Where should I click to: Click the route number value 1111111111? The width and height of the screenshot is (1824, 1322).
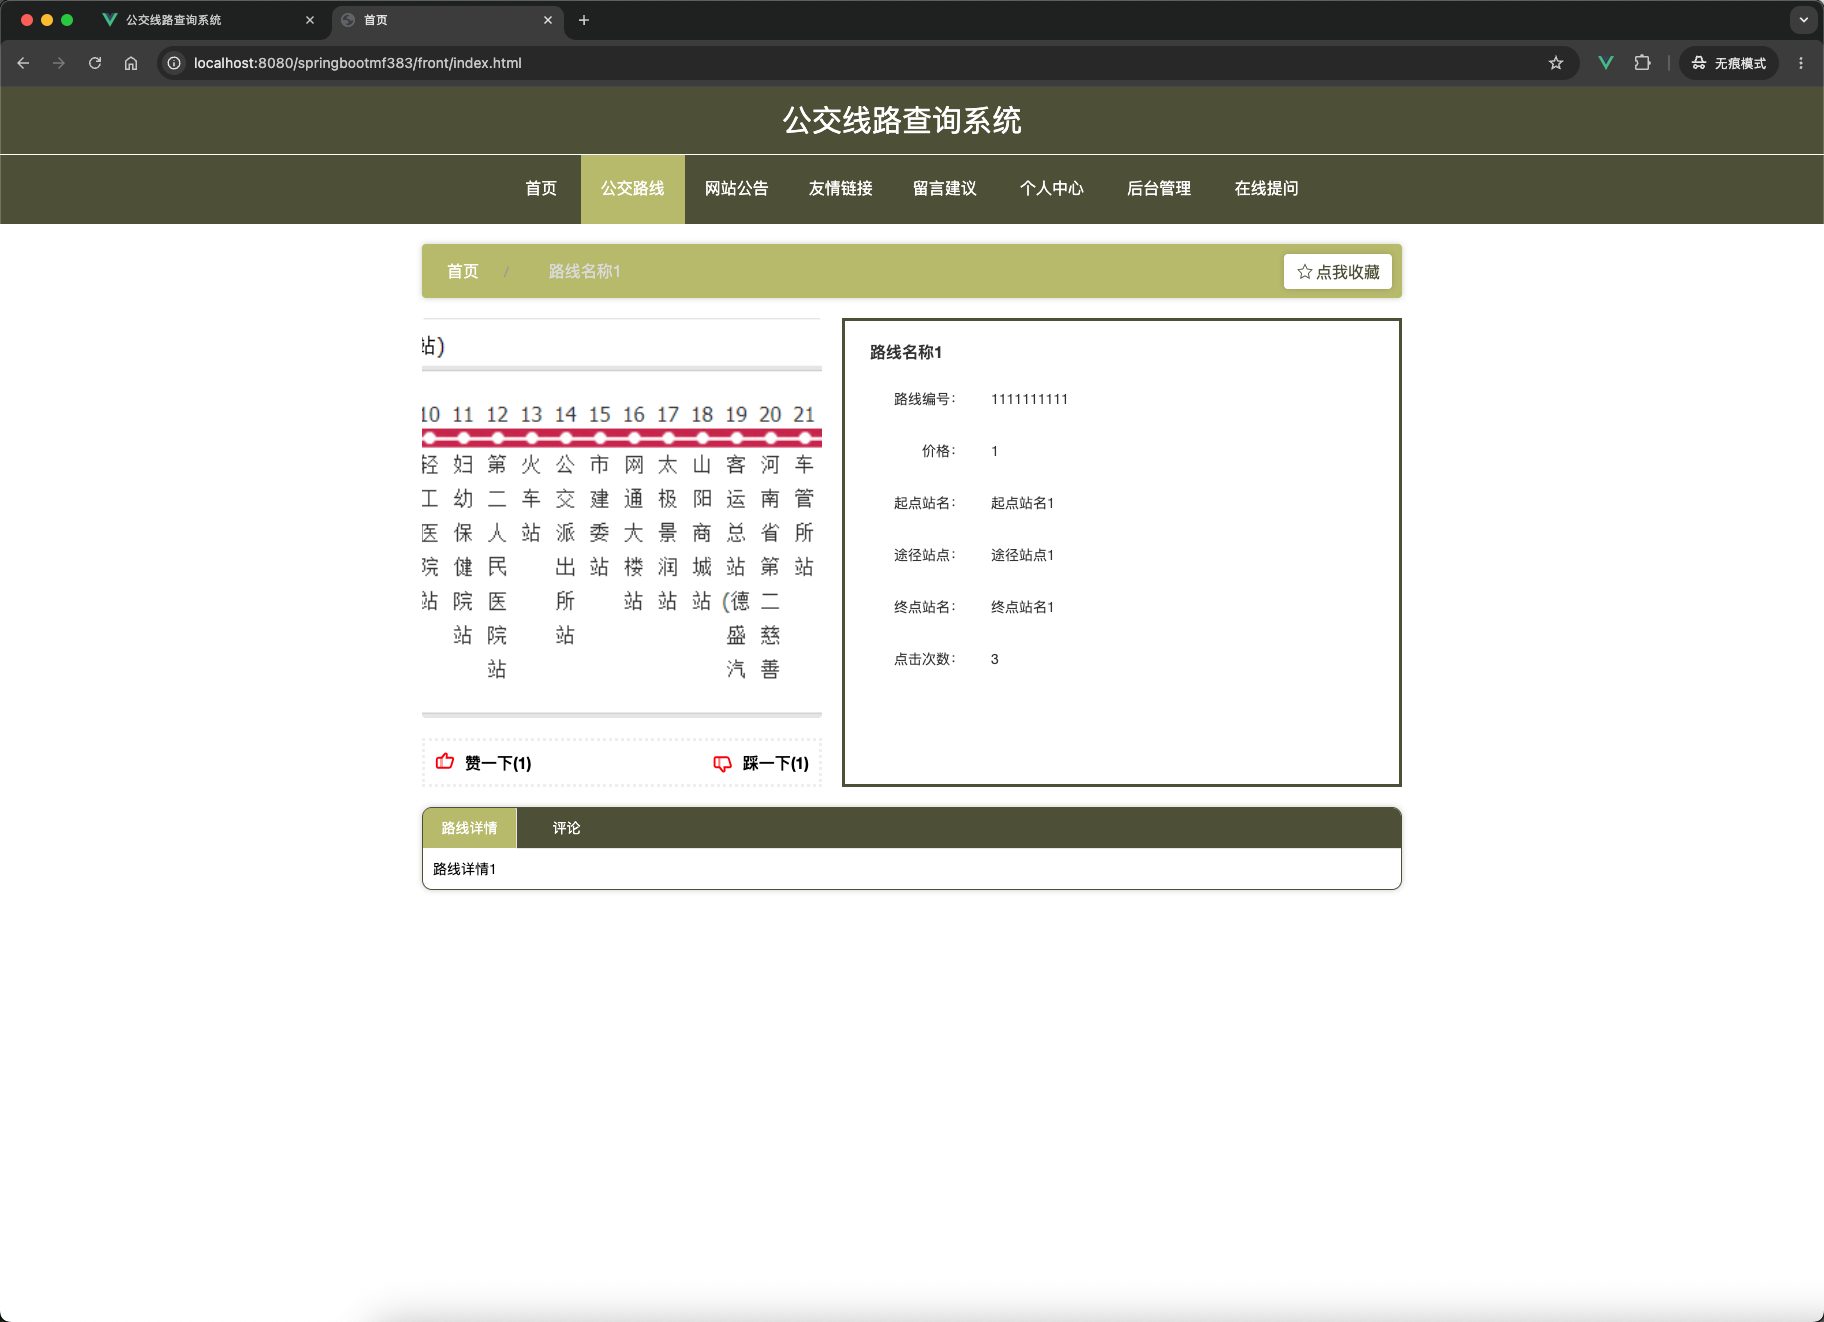1030,399
